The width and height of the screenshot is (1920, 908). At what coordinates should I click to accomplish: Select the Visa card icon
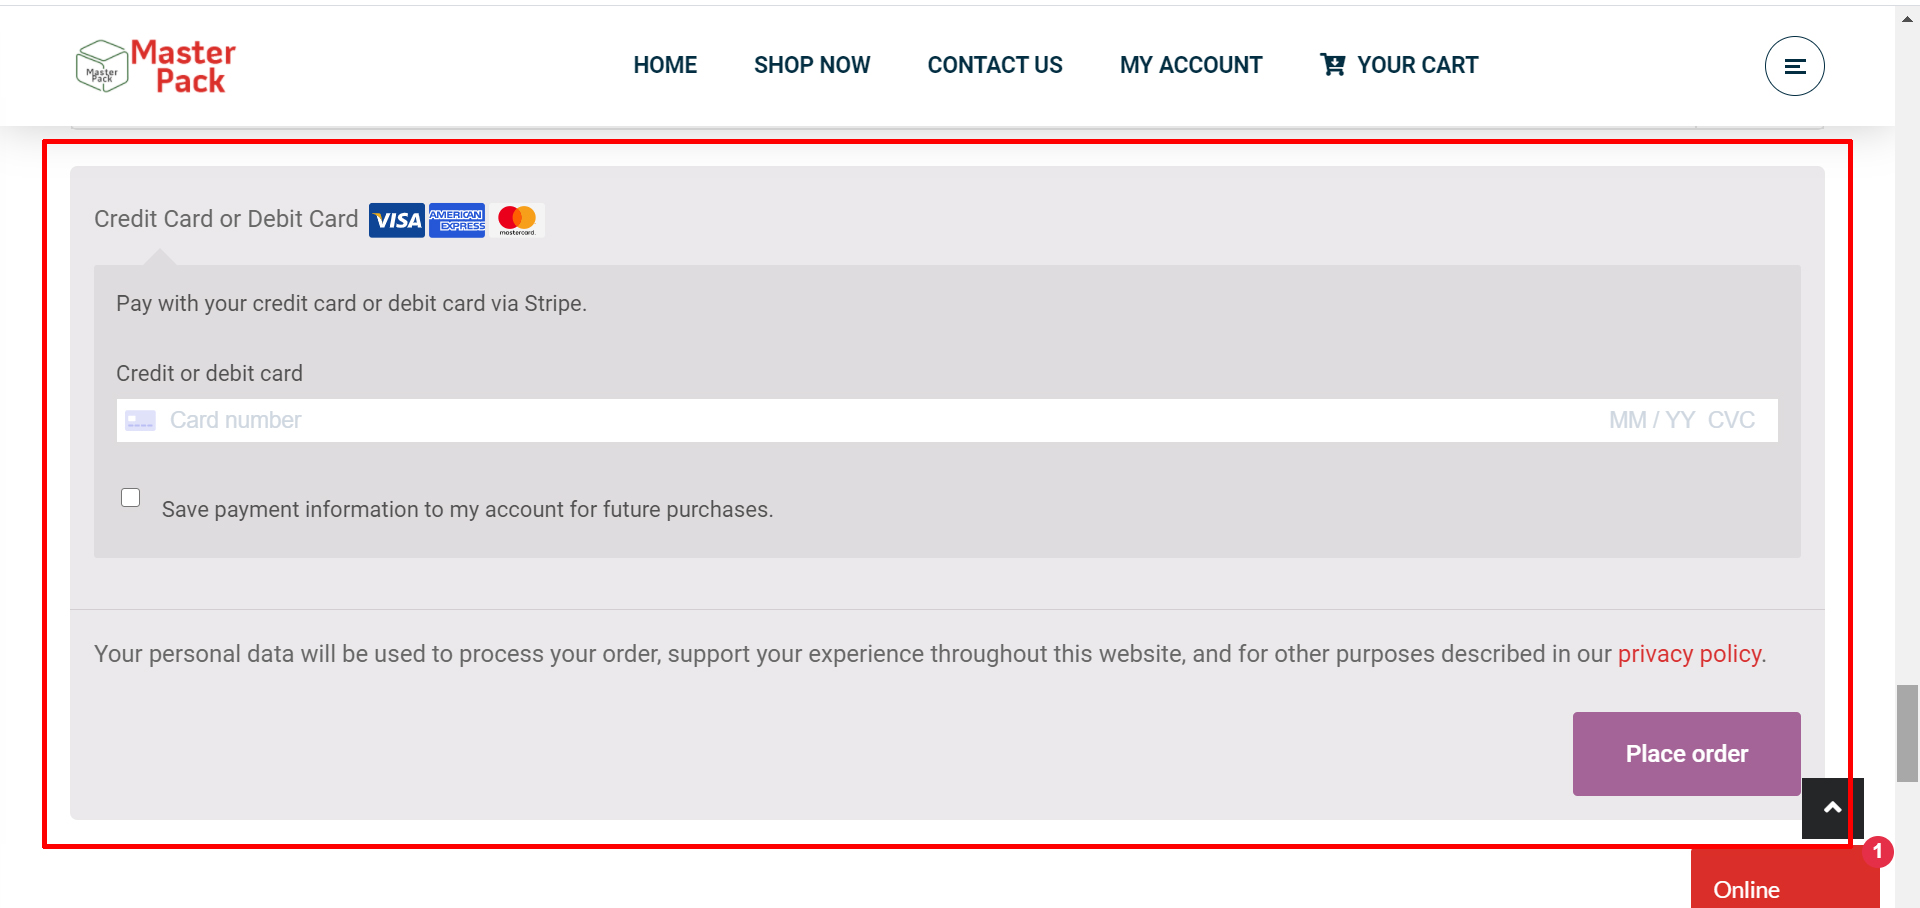point(396,219)
